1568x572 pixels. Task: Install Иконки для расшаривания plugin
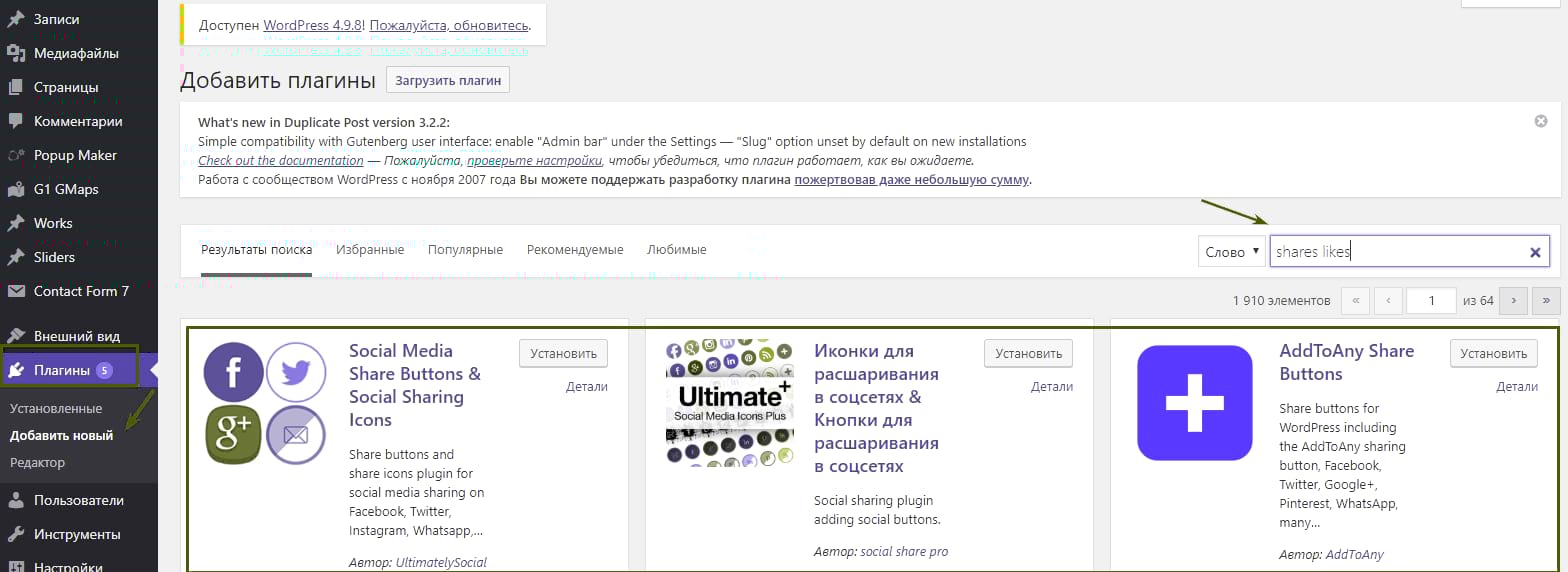[x=1028, y=353]
